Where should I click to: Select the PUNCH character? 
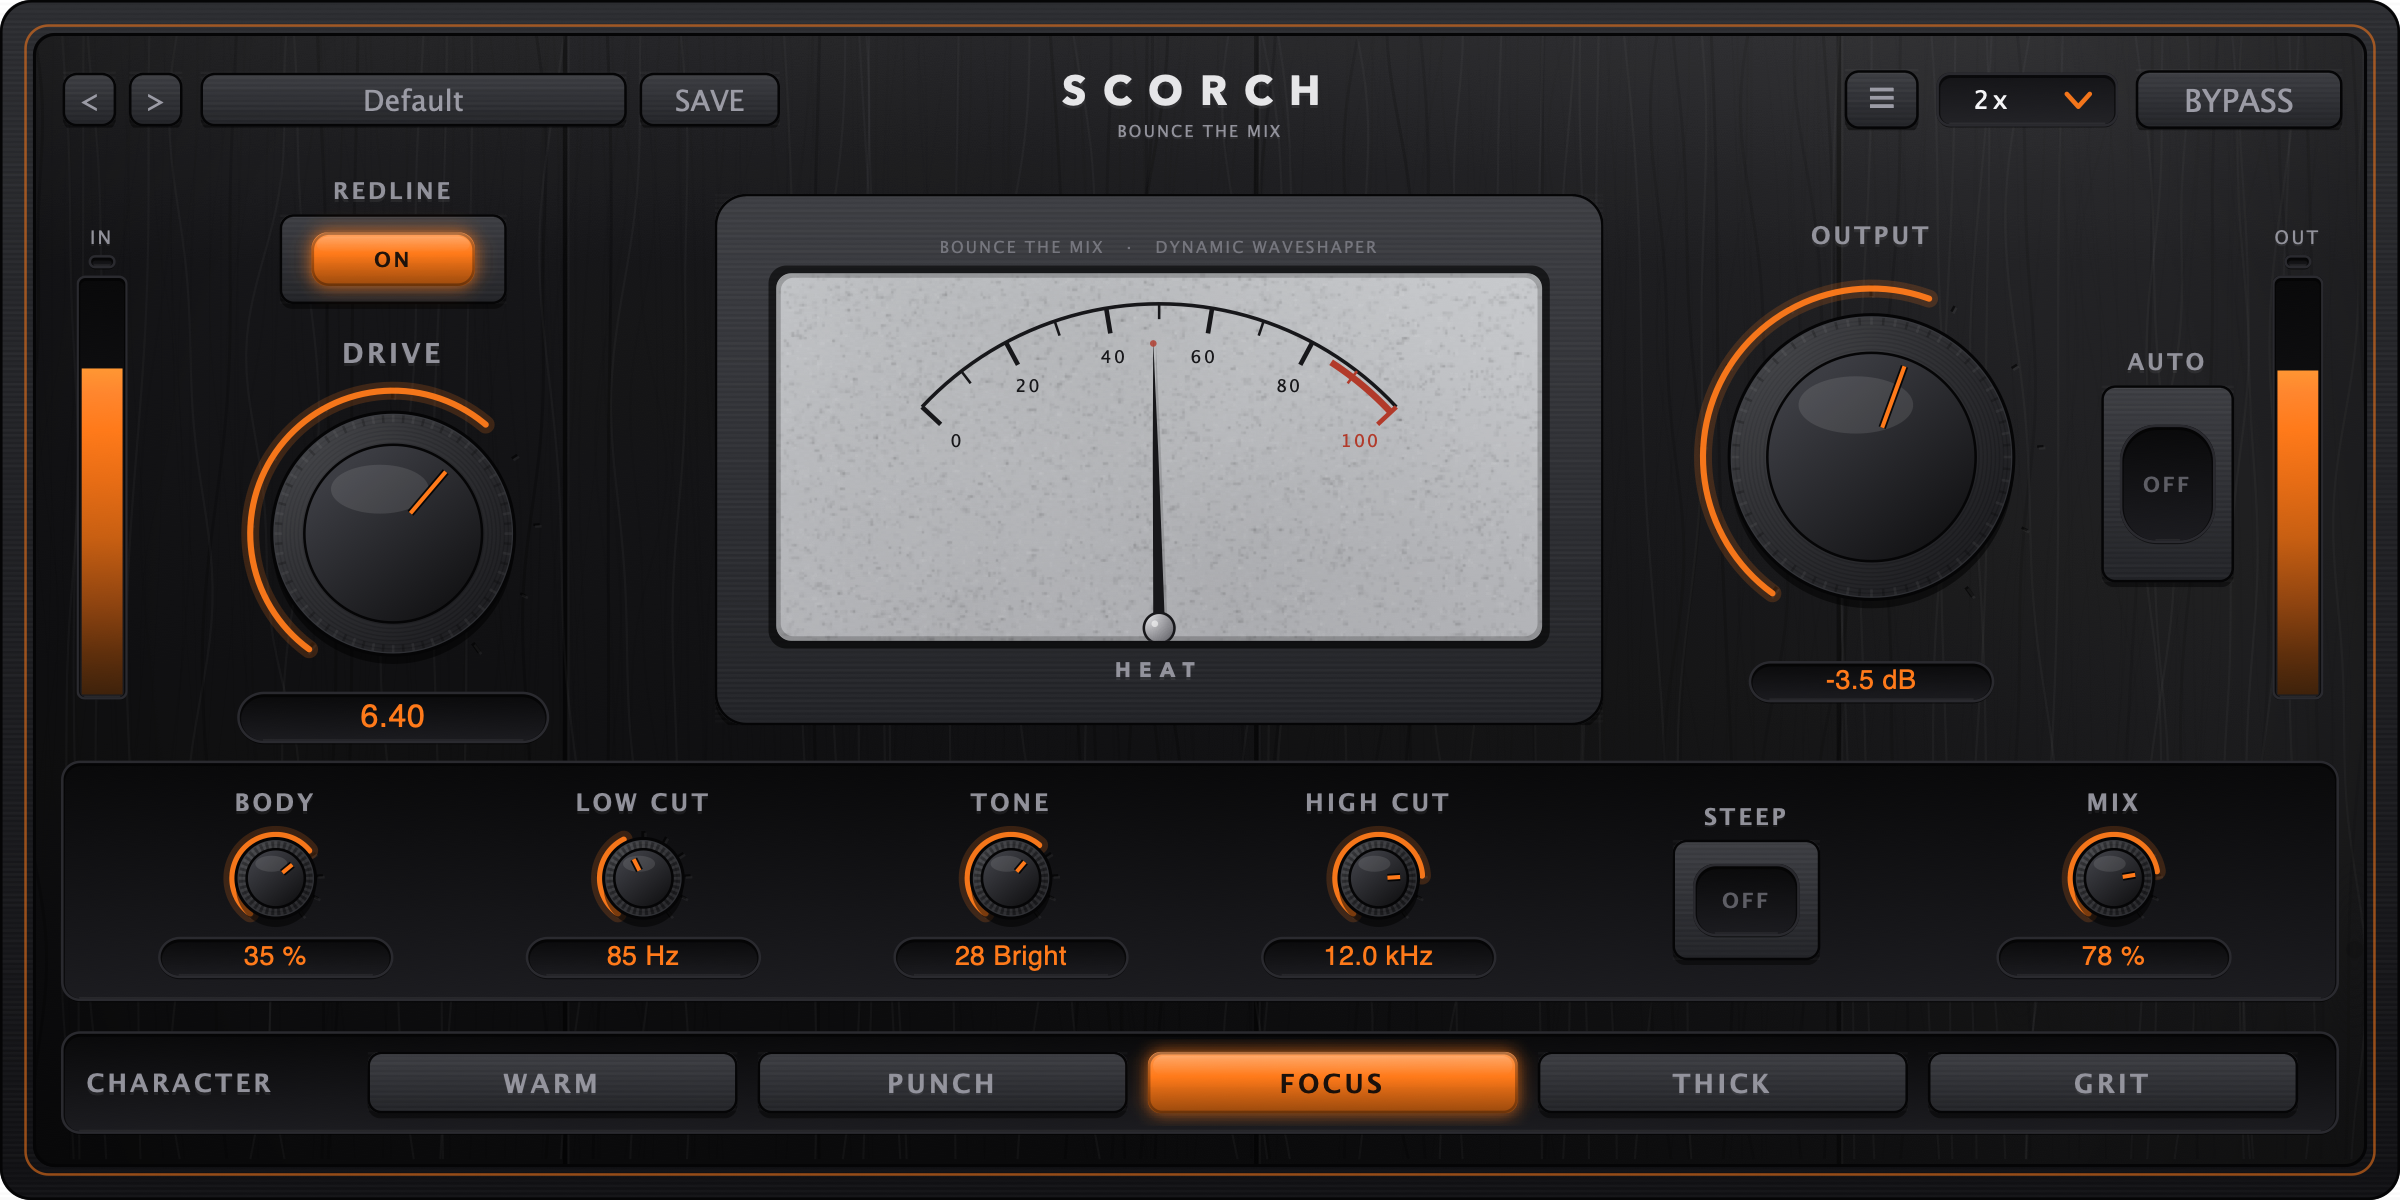[x=942, y=1083]
